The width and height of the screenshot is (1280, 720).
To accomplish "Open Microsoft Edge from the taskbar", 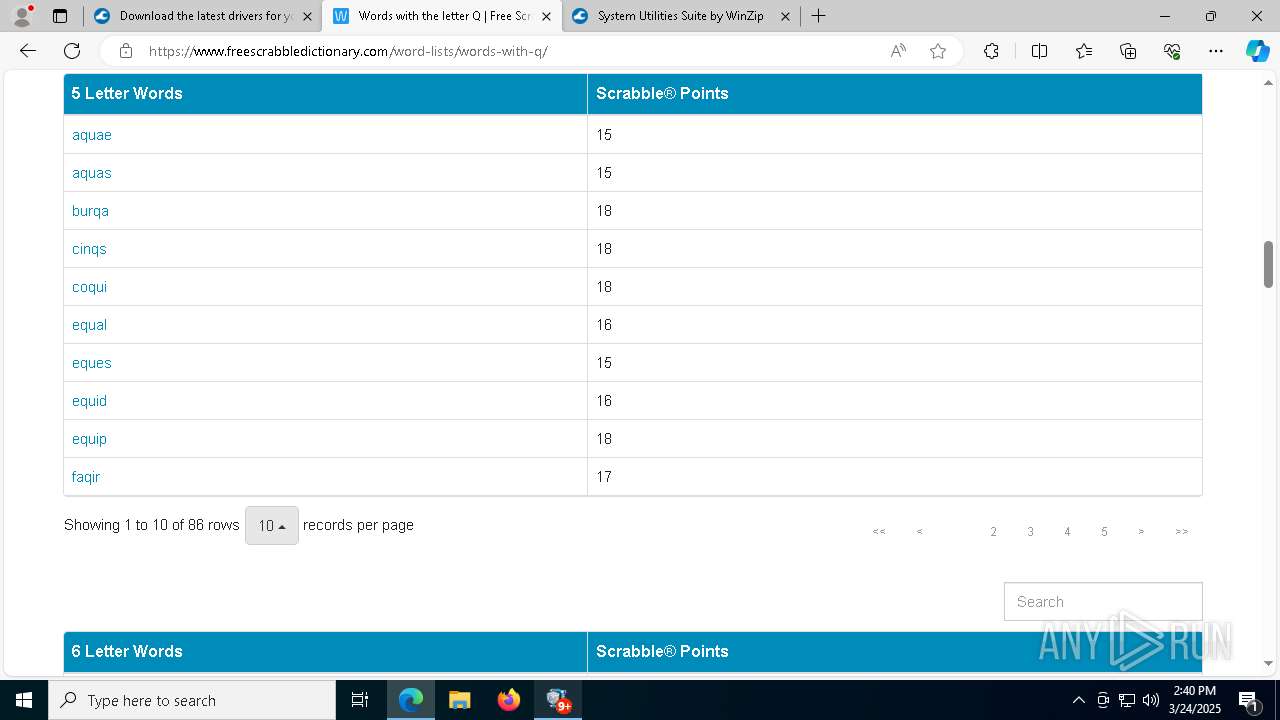I will (x=411, y=700).
